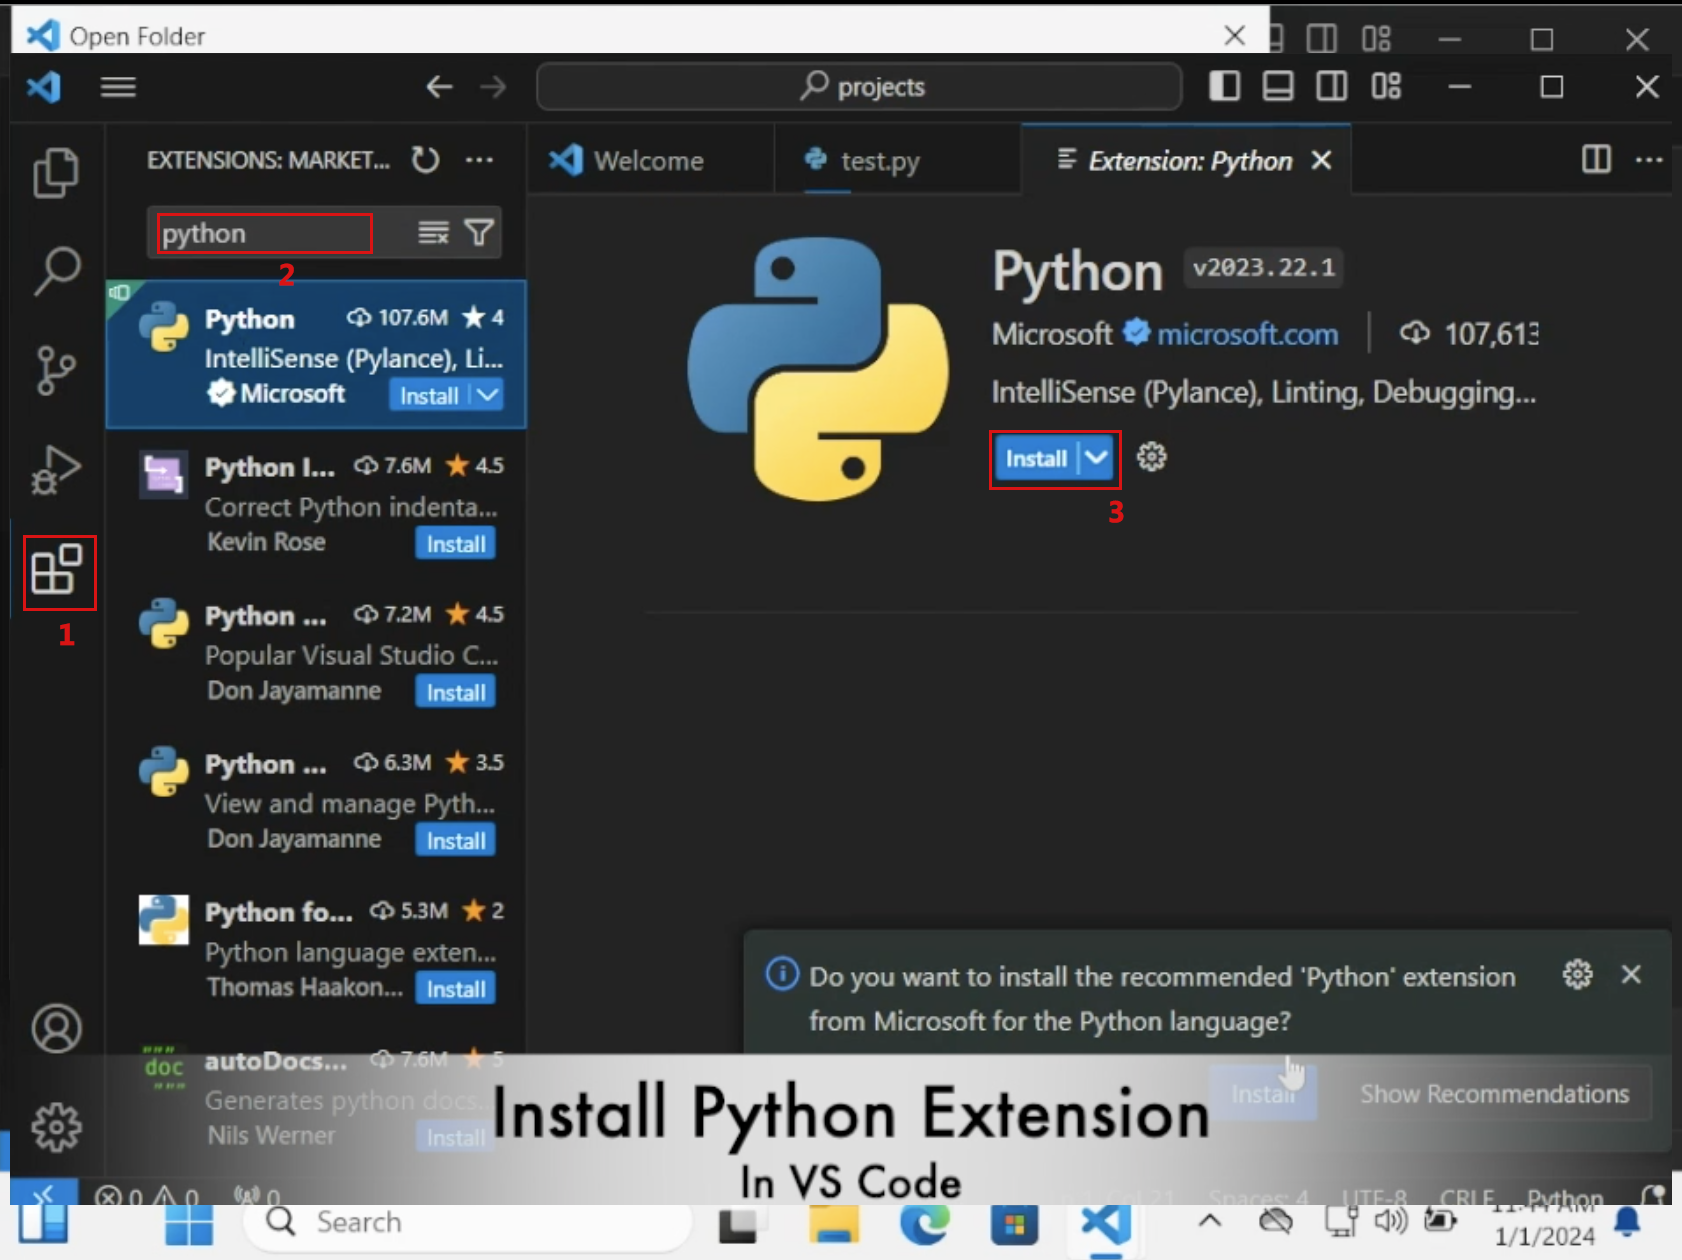Install Thomas Haakon's Python extension
Viewport: 1682px width, 1260px height.
[x=456, y=989]
